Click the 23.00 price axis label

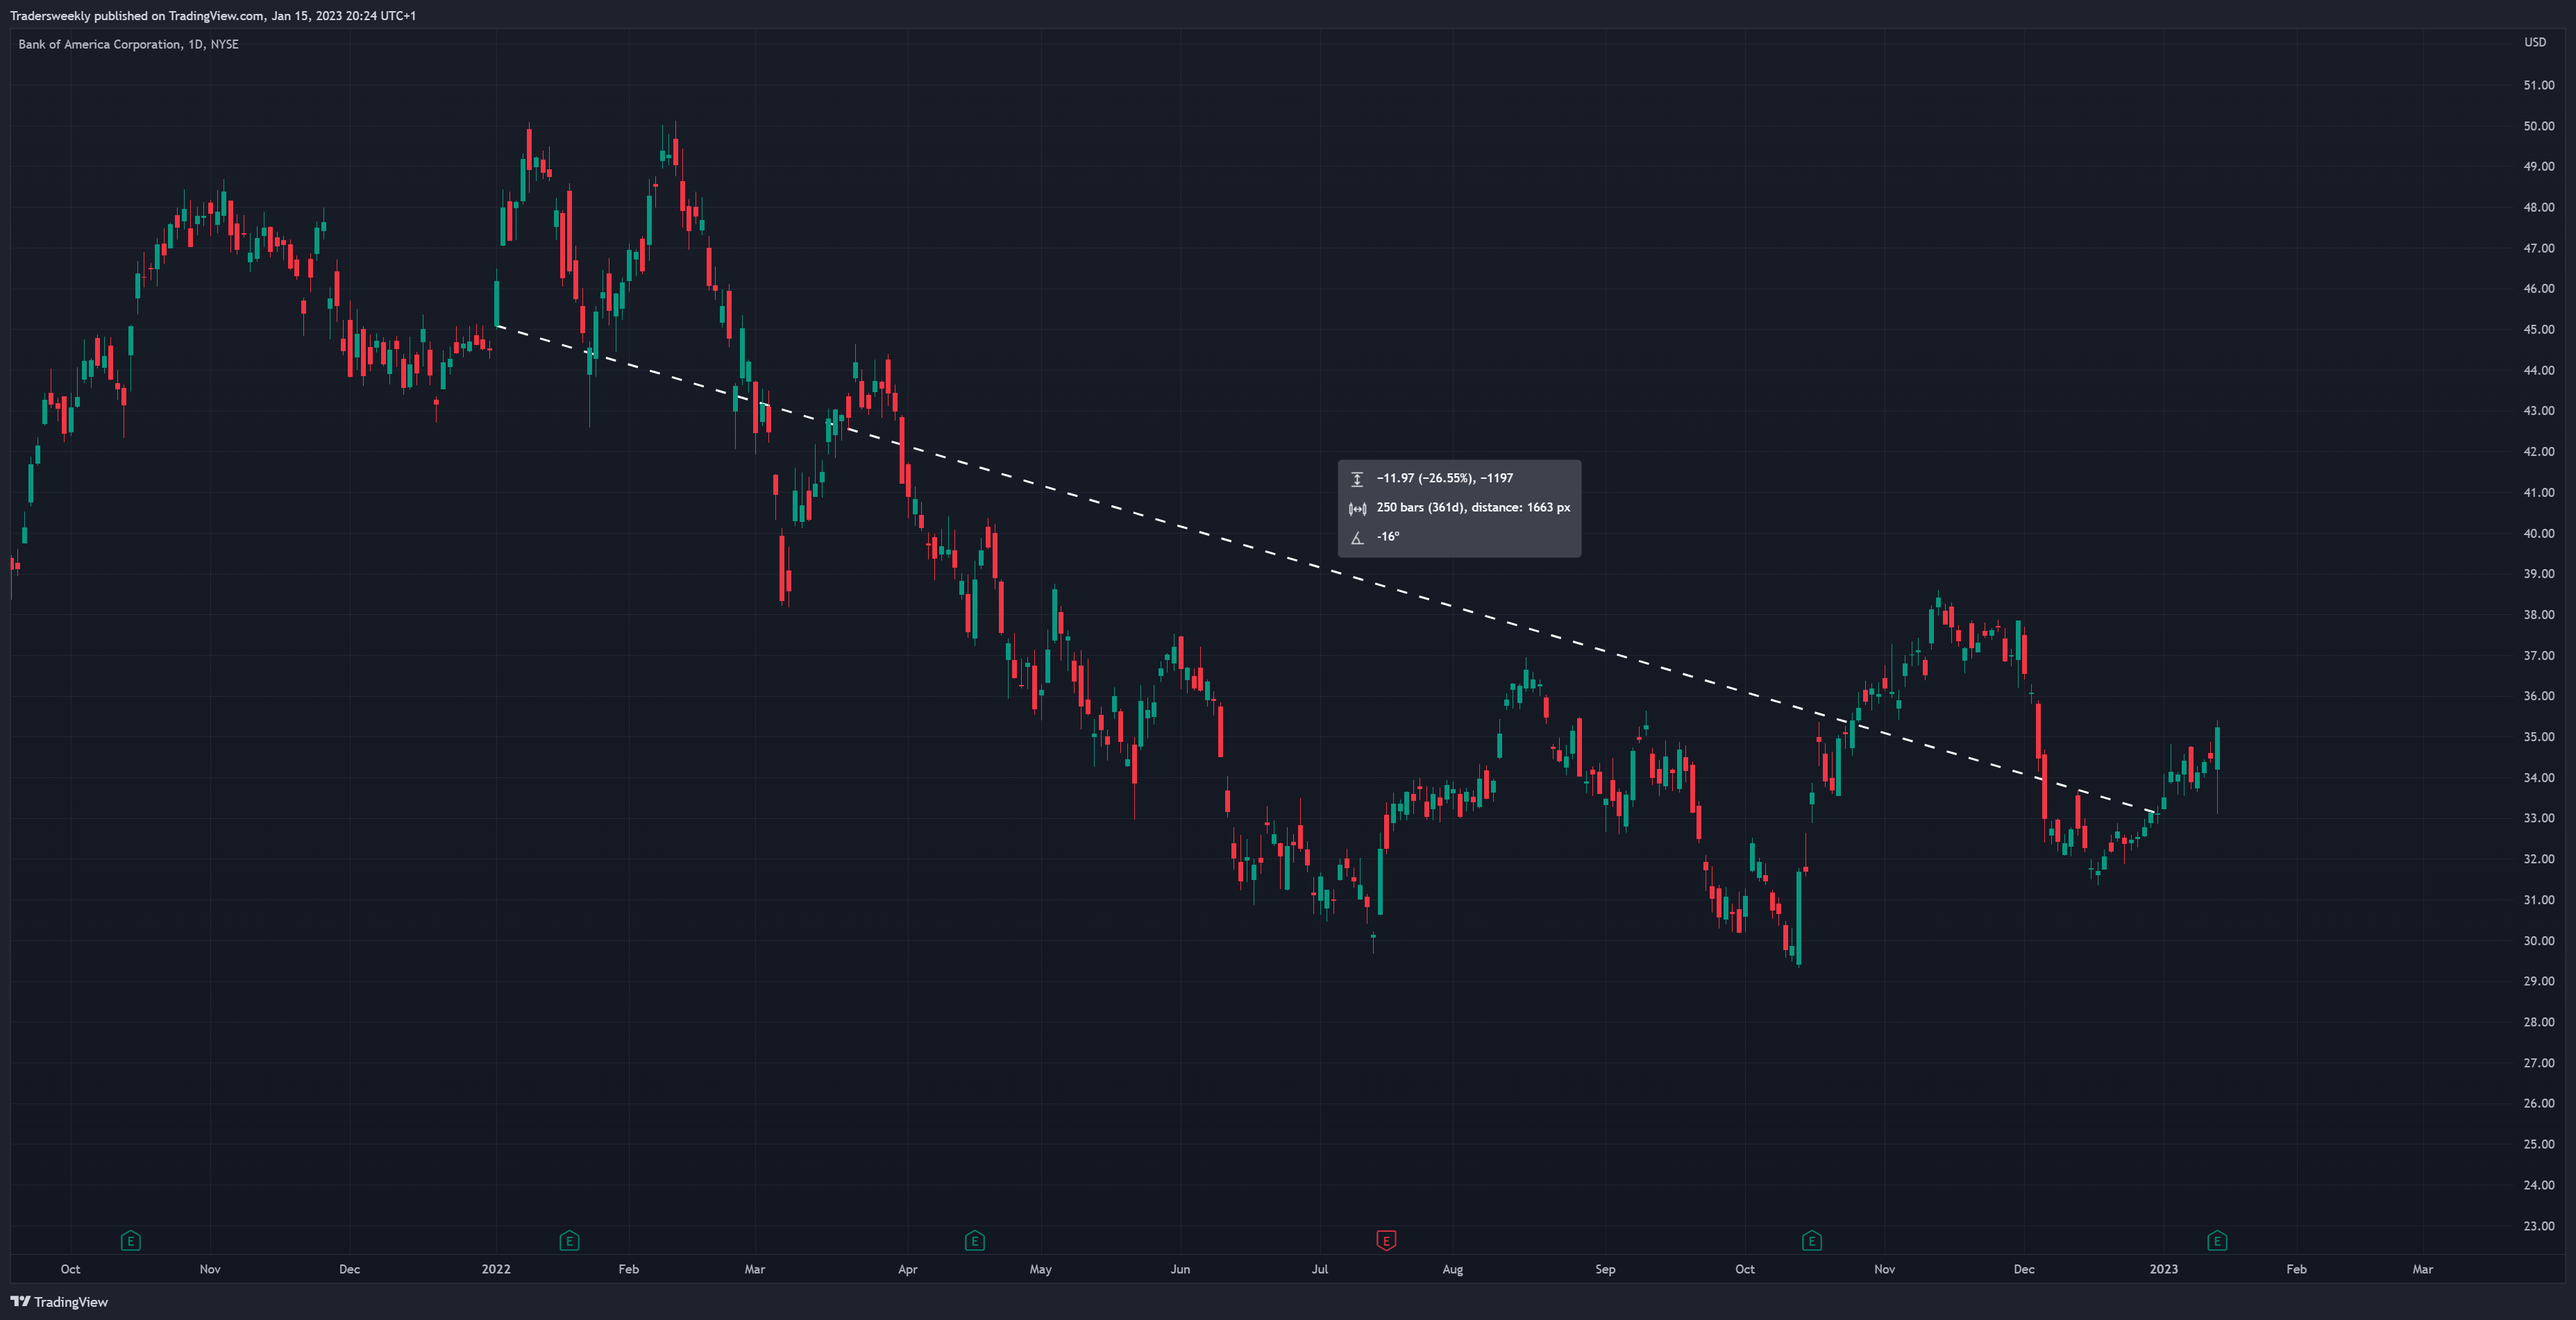2538,1226
